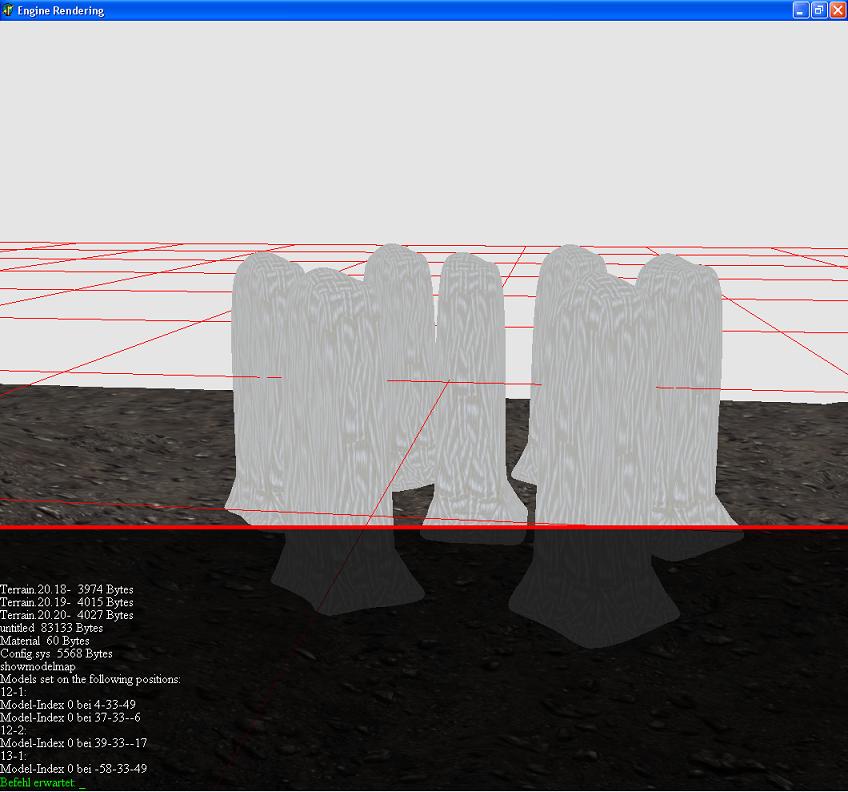Screen dimensions: 848x792
Task: Click the Engine Rendering application icon
Action: pos(9,10)
